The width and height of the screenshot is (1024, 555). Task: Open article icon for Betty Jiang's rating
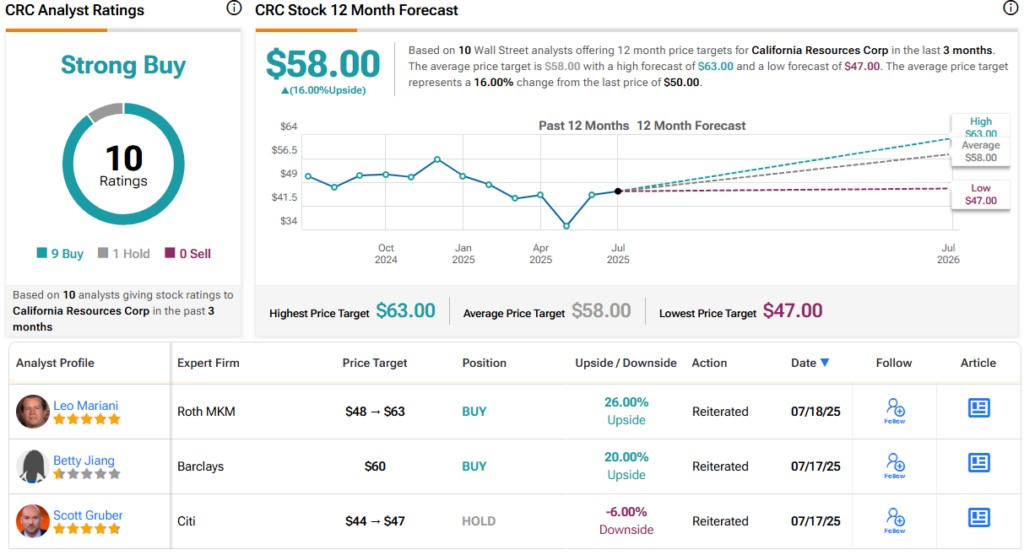click(x=978, y=463)
